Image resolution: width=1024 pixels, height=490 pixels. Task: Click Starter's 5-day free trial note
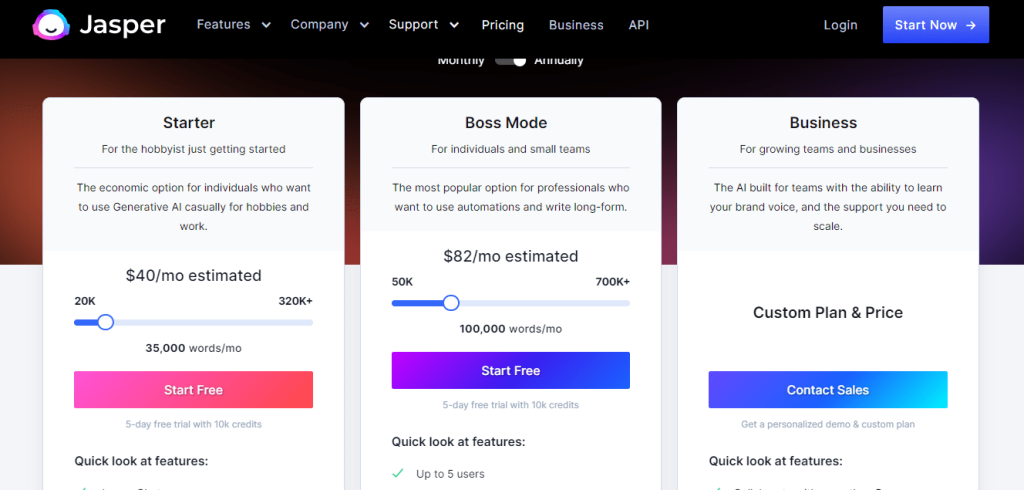point(193,424)
